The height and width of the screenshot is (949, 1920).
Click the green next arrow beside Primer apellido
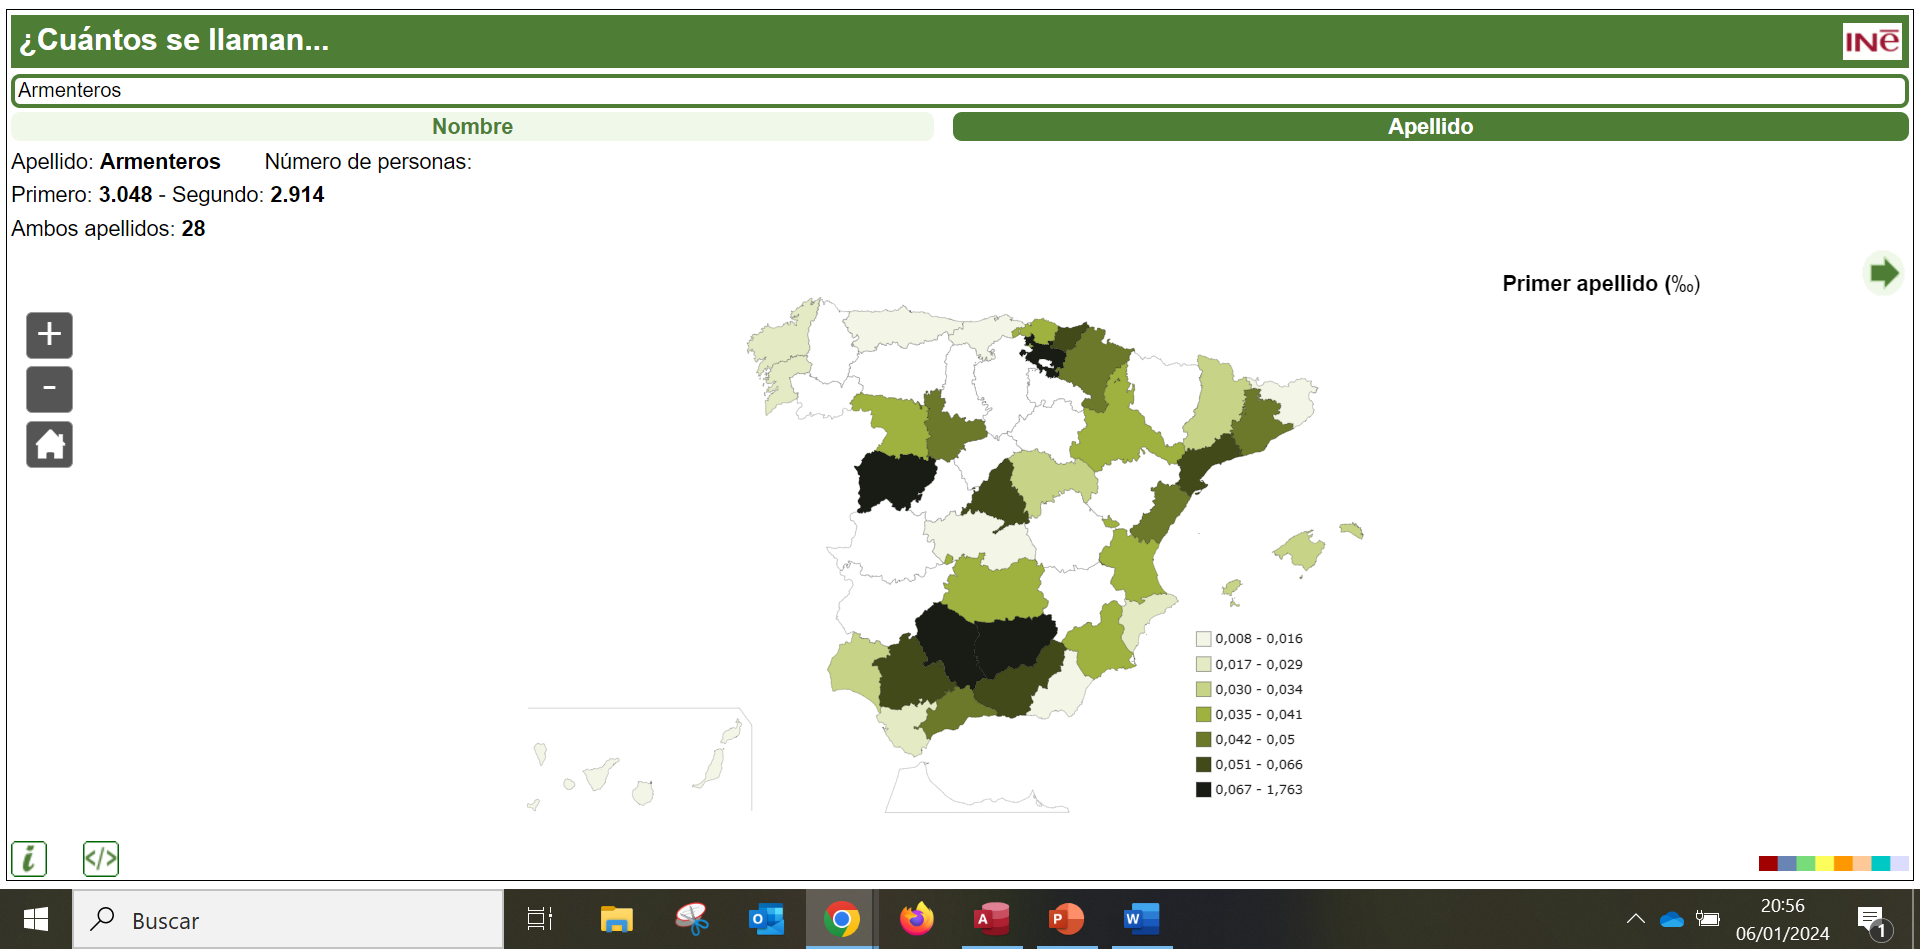1883,273
